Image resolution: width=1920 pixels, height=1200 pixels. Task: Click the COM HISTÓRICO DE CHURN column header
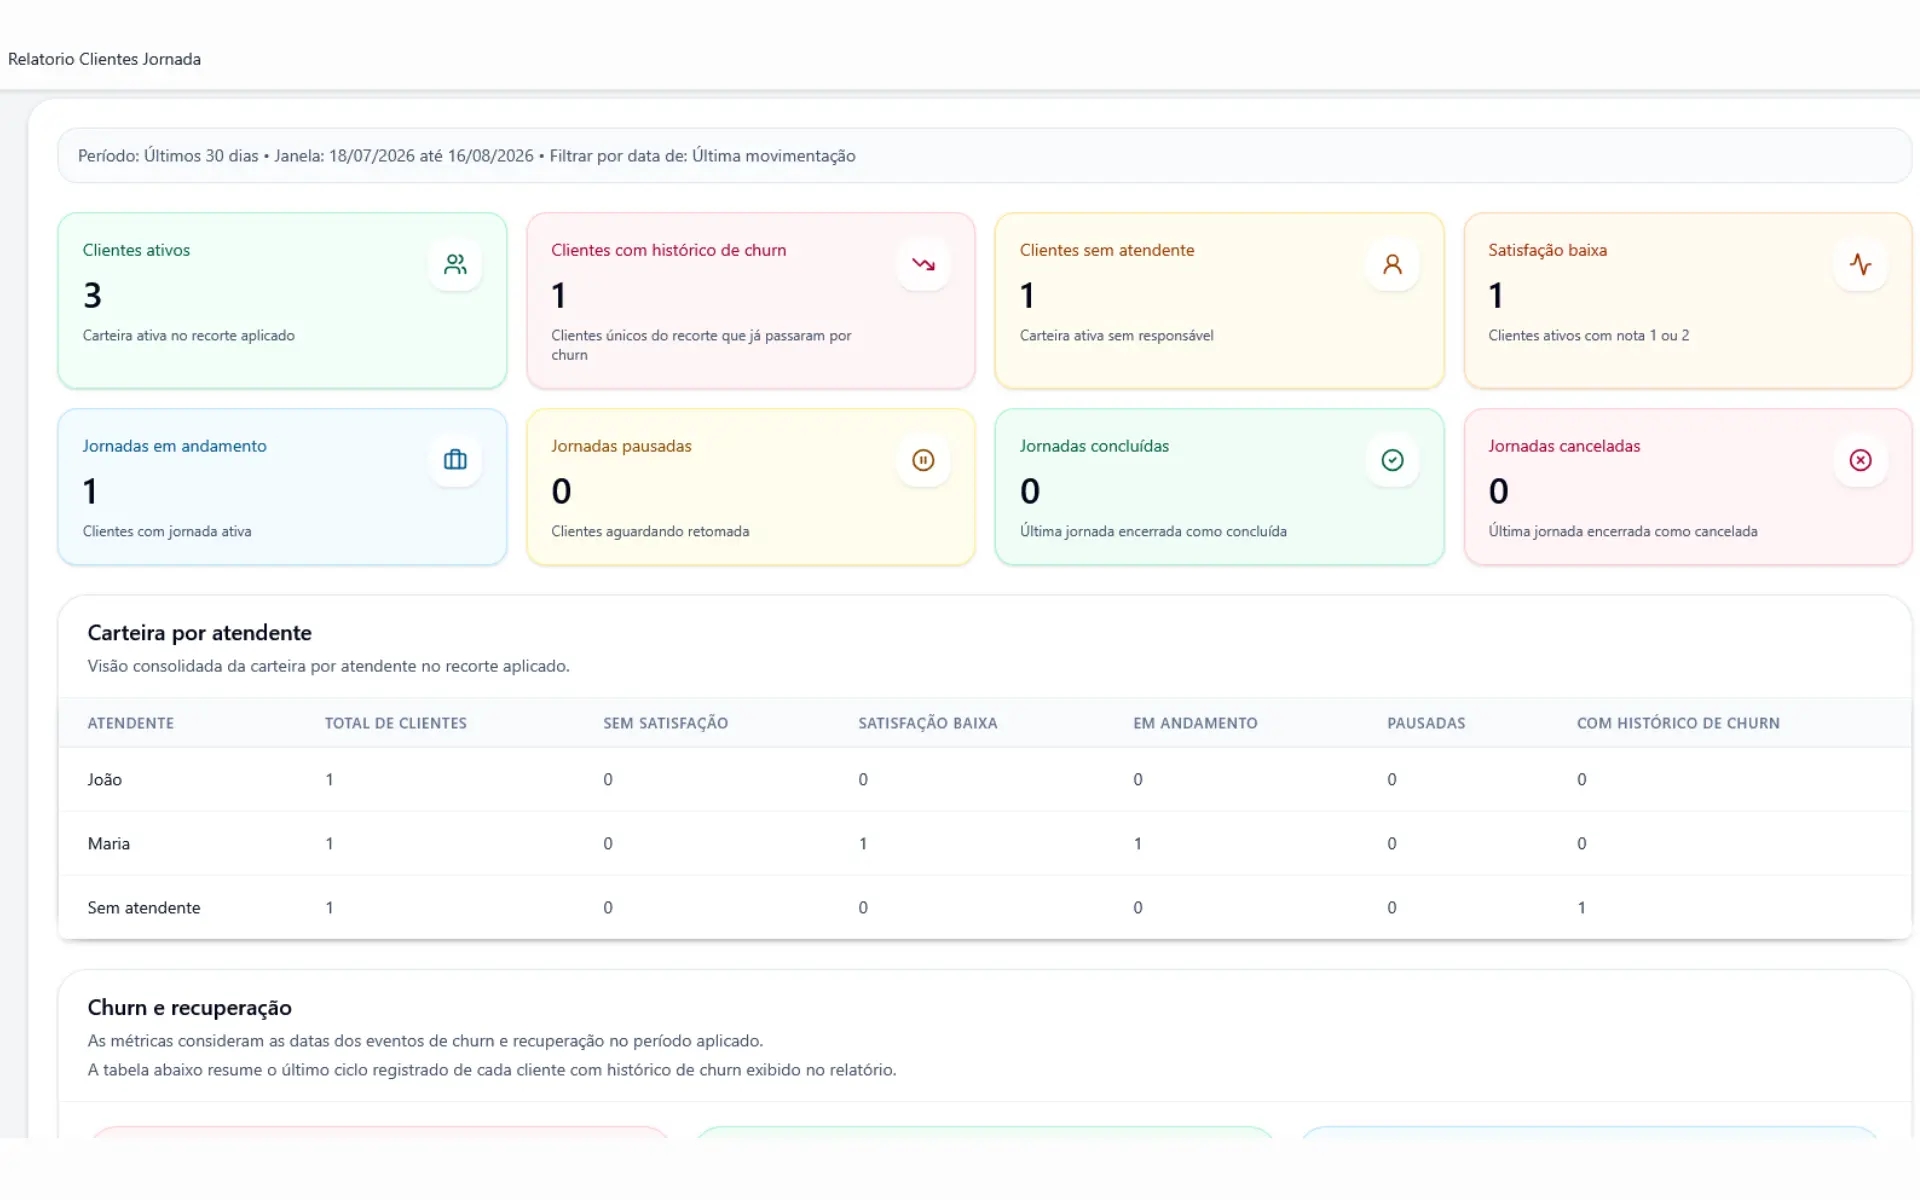click(x=1678, y=723)
